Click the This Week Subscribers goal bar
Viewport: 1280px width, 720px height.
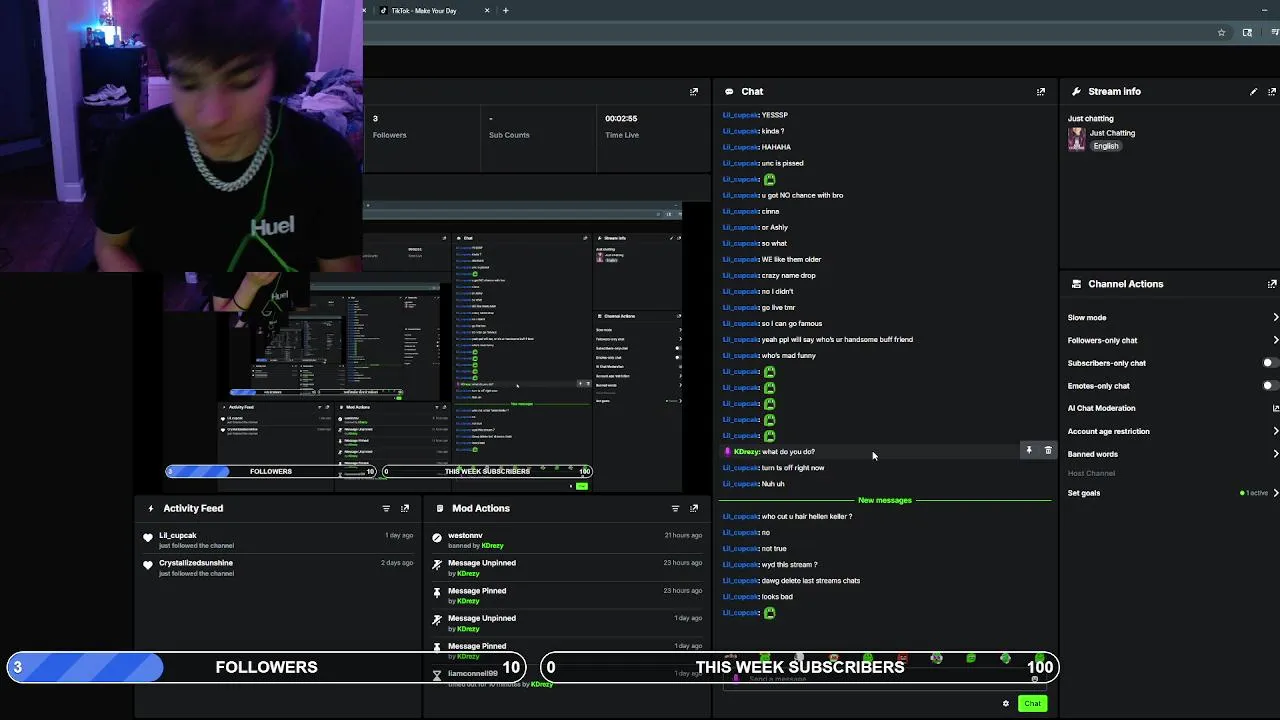click(799, 667)
